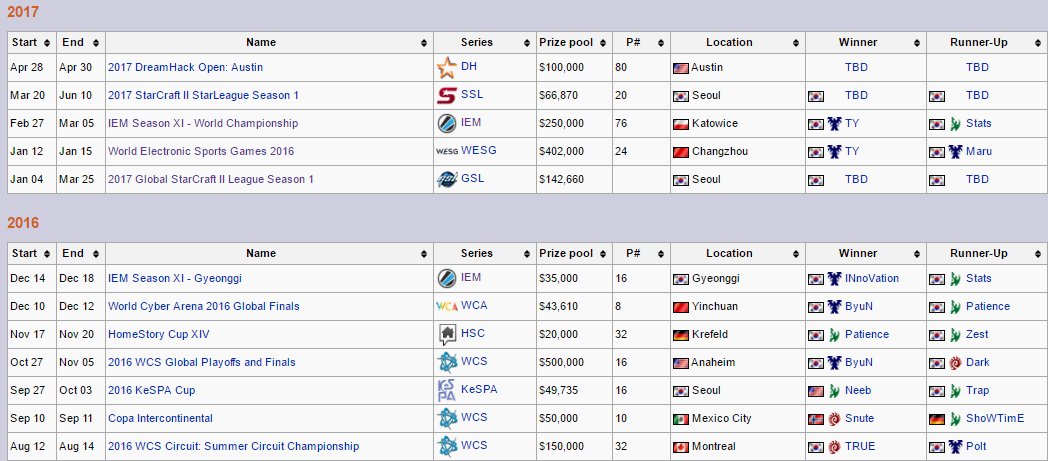Click the $402,000 prize pool cell
Viewport: 1048px width, 461px height.
[574, 152]
